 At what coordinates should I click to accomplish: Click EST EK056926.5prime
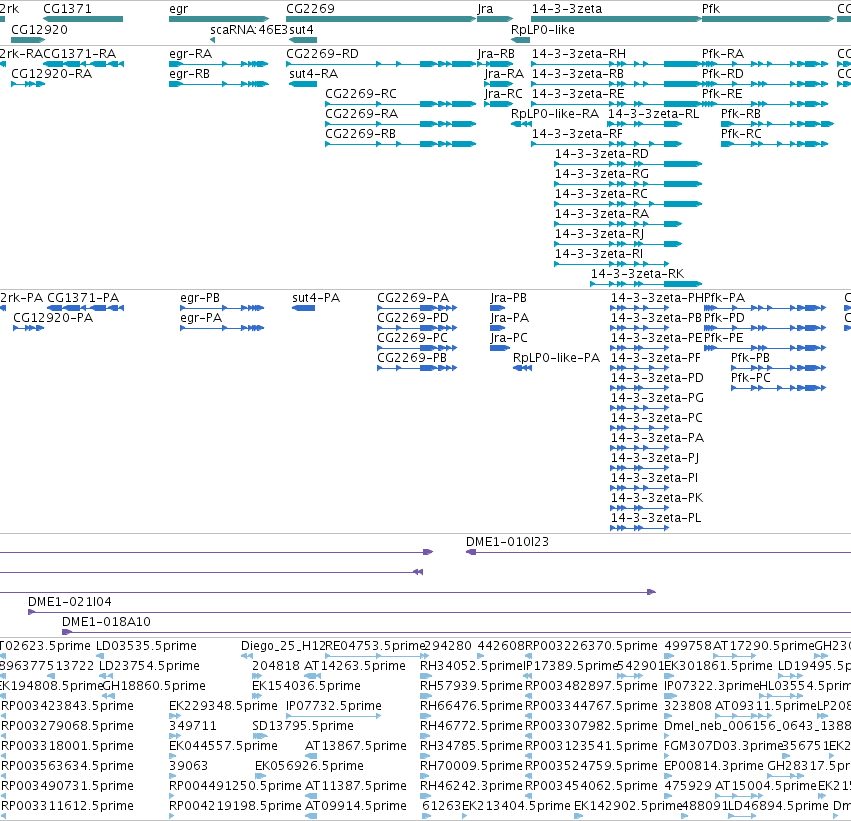tap(309, 766)
